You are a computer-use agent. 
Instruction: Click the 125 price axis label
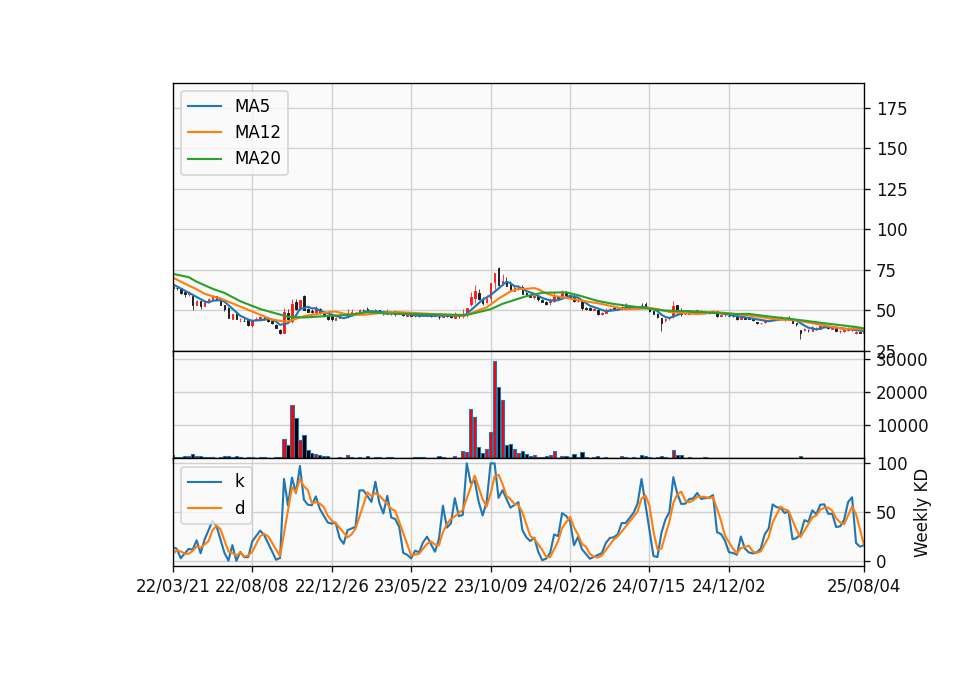click(x=892, y=190)
